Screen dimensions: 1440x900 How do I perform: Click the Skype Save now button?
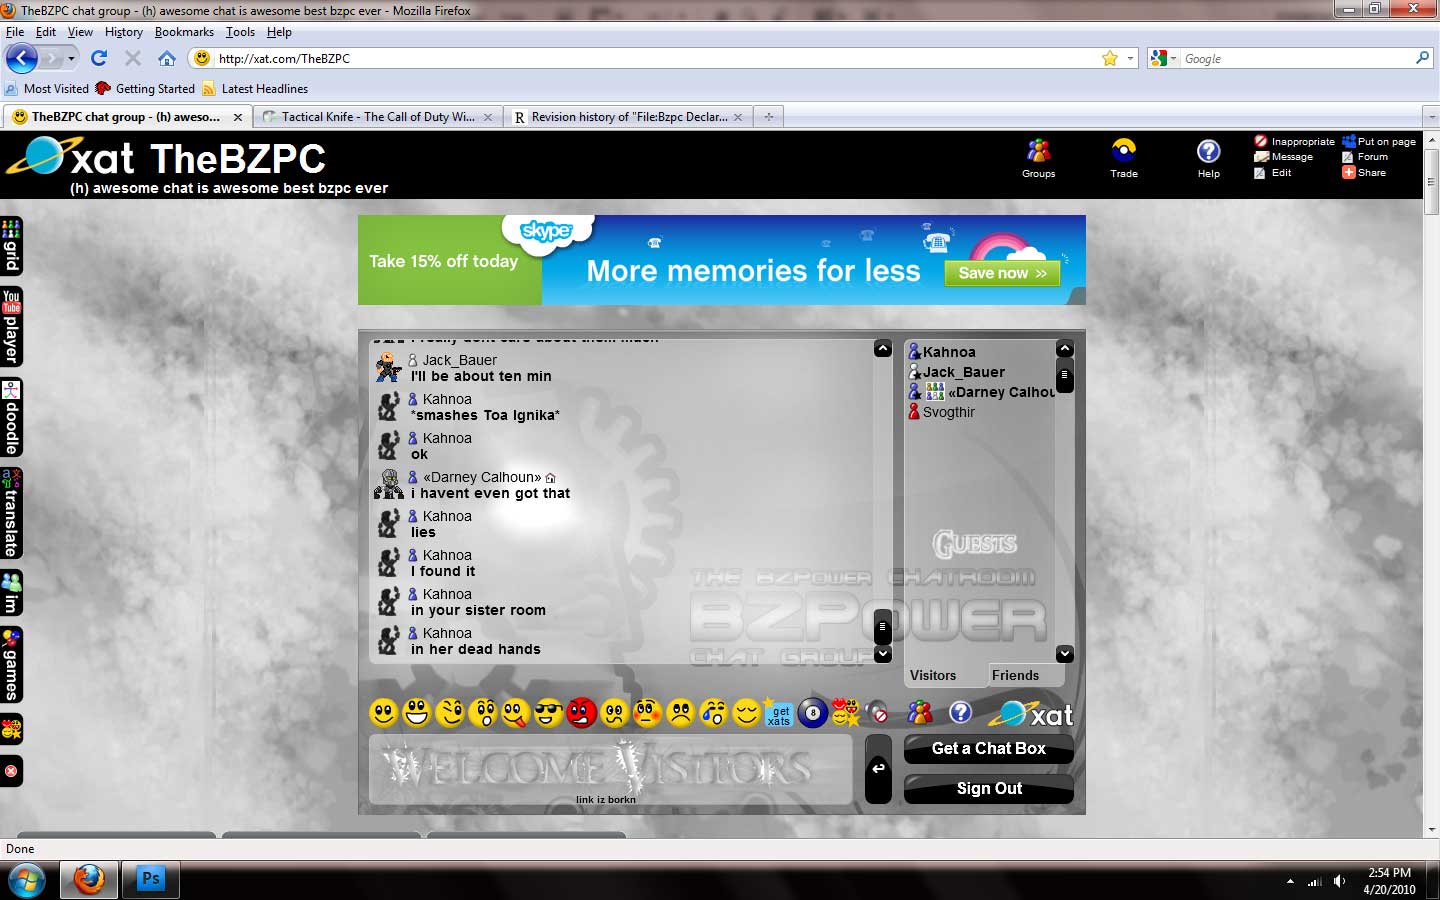tap(1002, 273)
